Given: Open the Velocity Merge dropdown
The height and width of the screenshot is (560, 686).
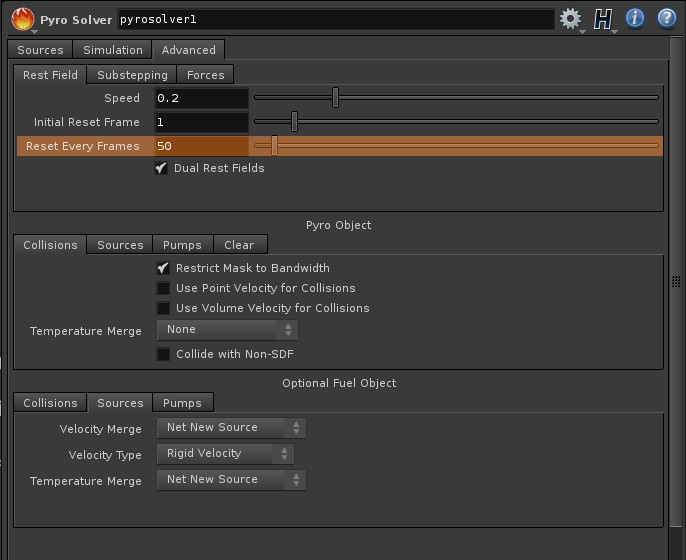Looking at the screenshot, I should tap(231, 428).
